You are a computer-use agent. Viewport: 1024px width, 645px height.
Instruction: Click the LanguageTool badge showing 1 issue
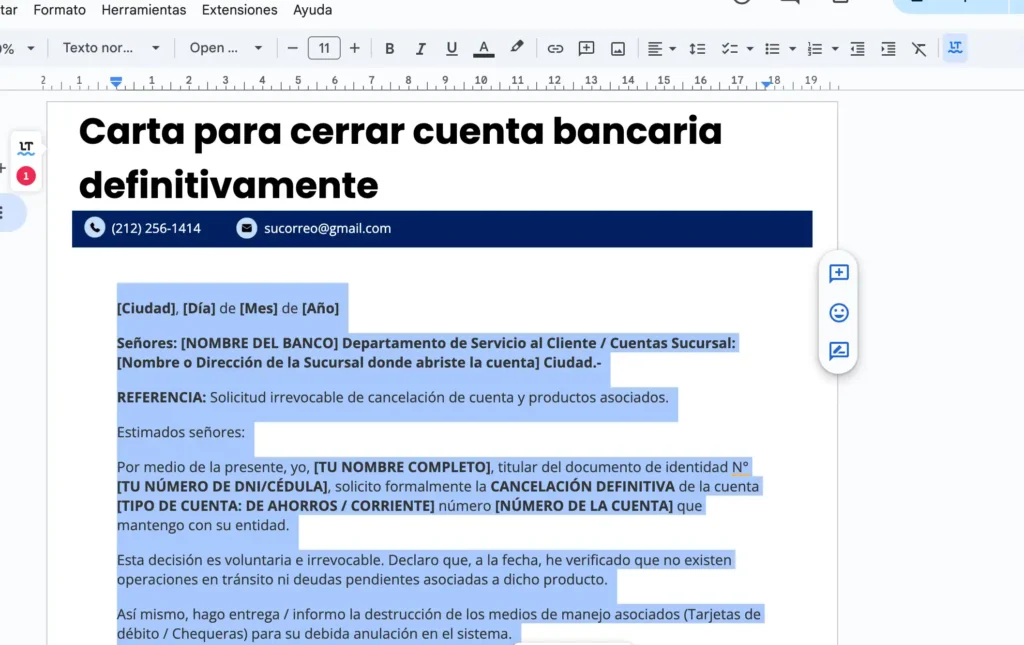pos(26,174)
